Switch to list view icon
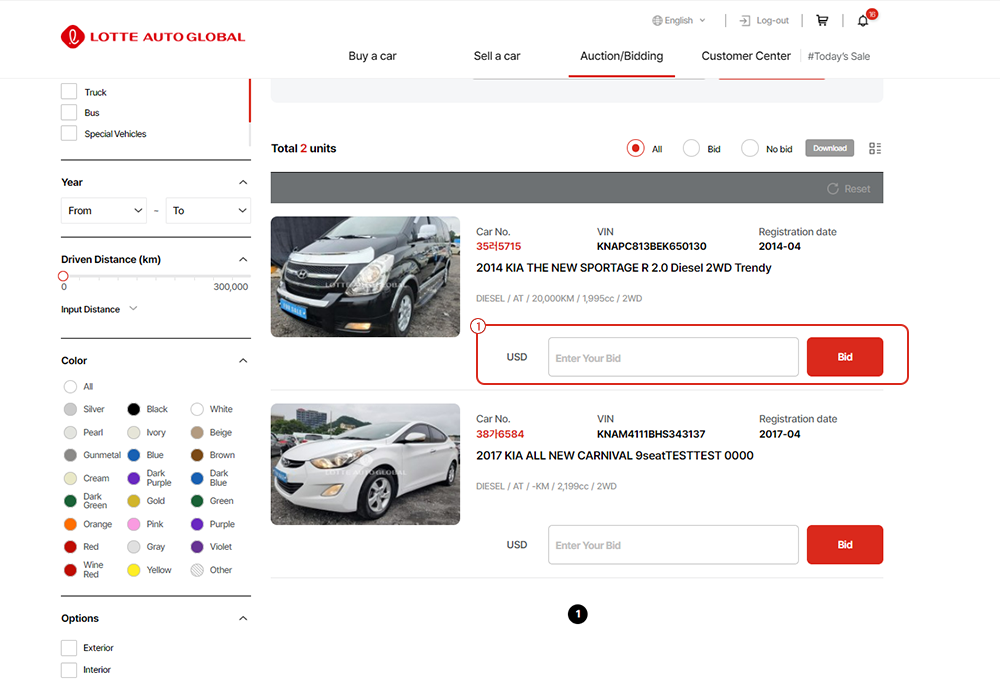The height and width of the screenshot is (680, 1000). (x=875, y=148)
